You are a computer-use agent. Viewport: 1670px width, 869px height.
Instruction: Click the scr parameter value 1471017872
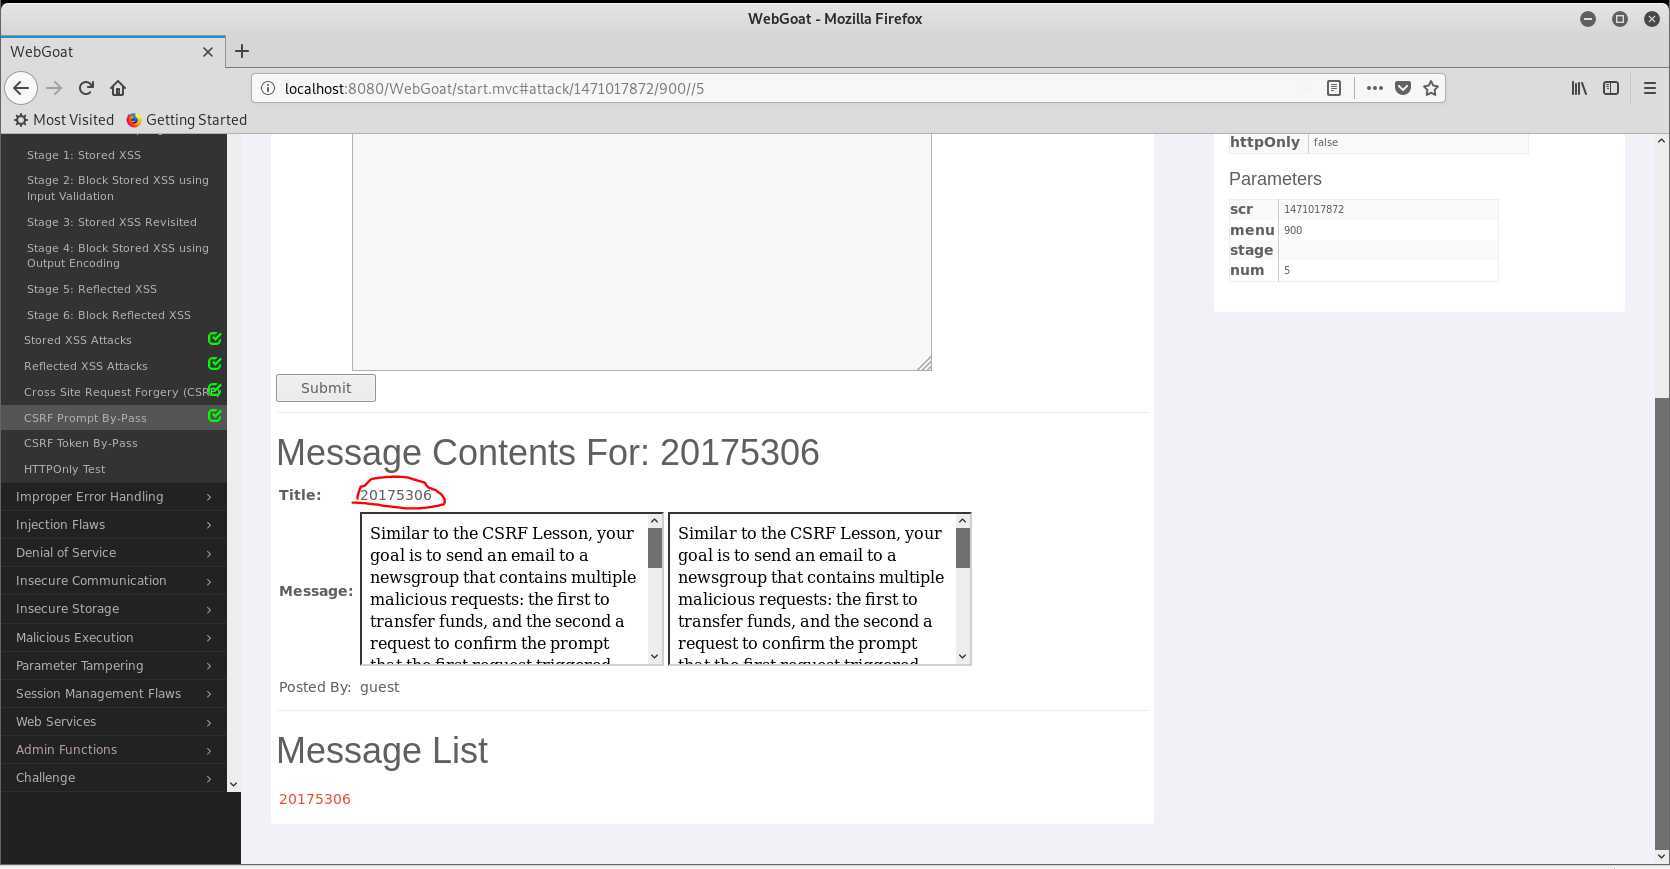1314,209
